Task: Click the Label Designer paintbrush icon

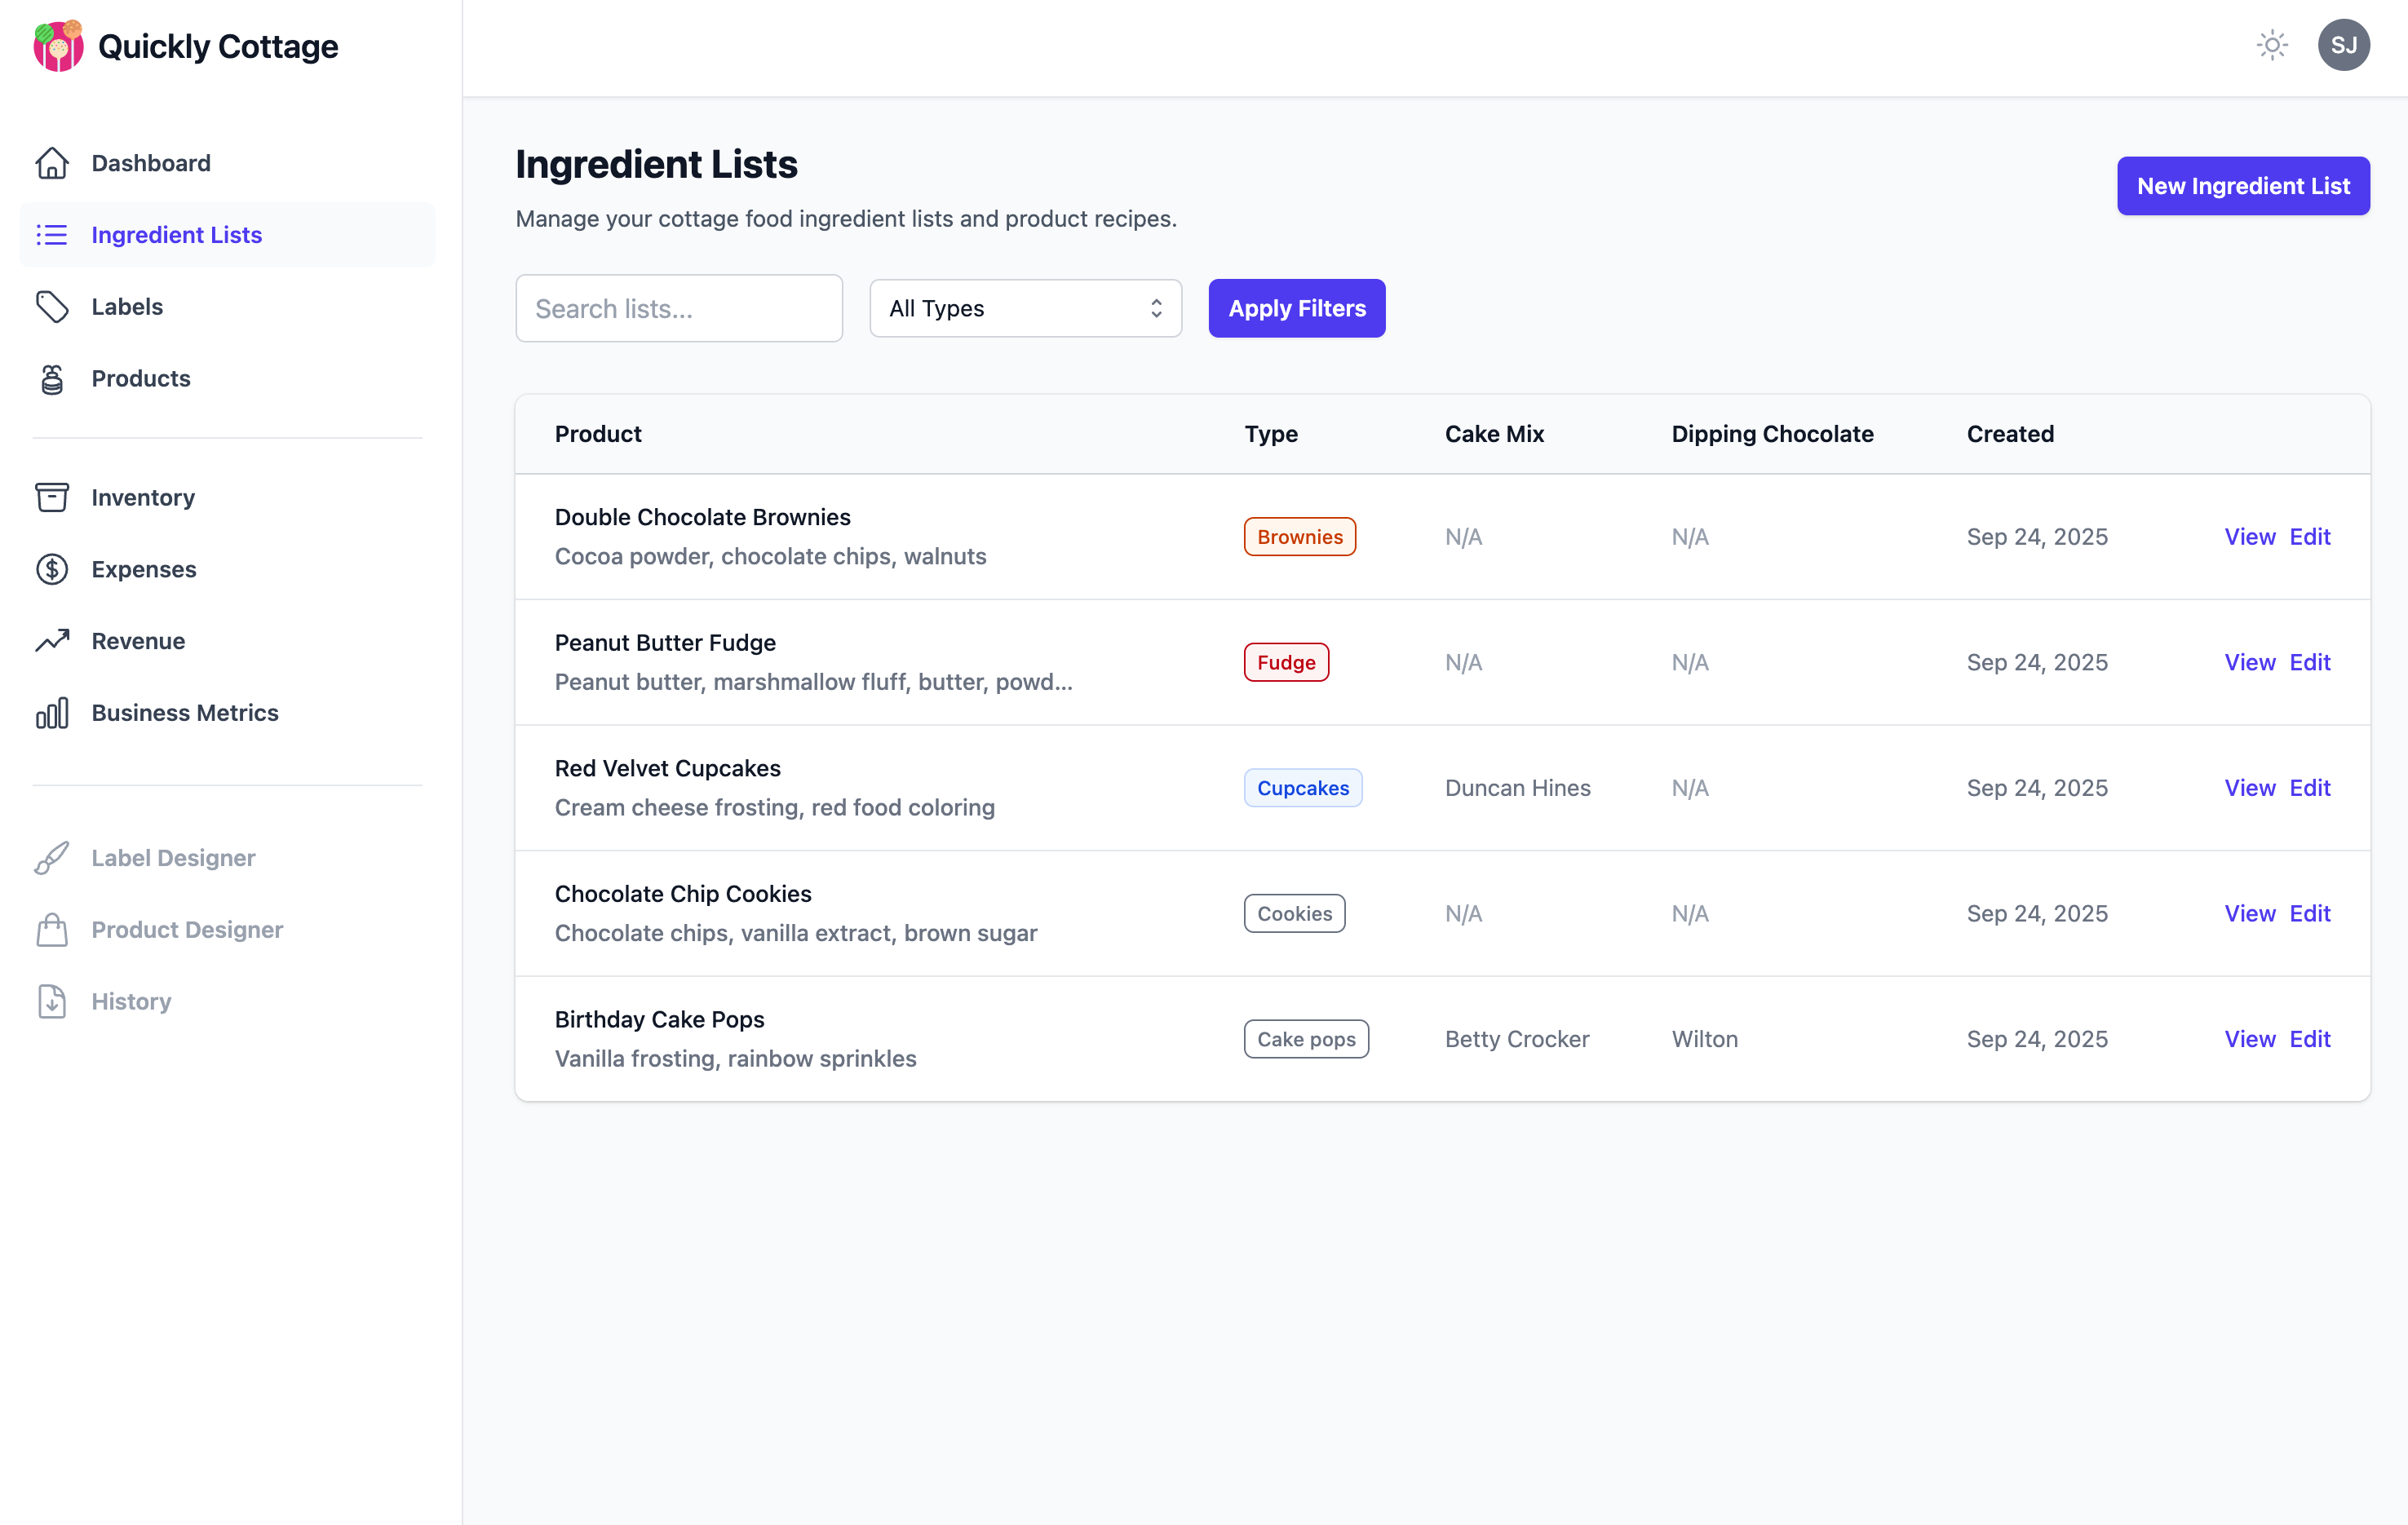Action: pos(52,858)
